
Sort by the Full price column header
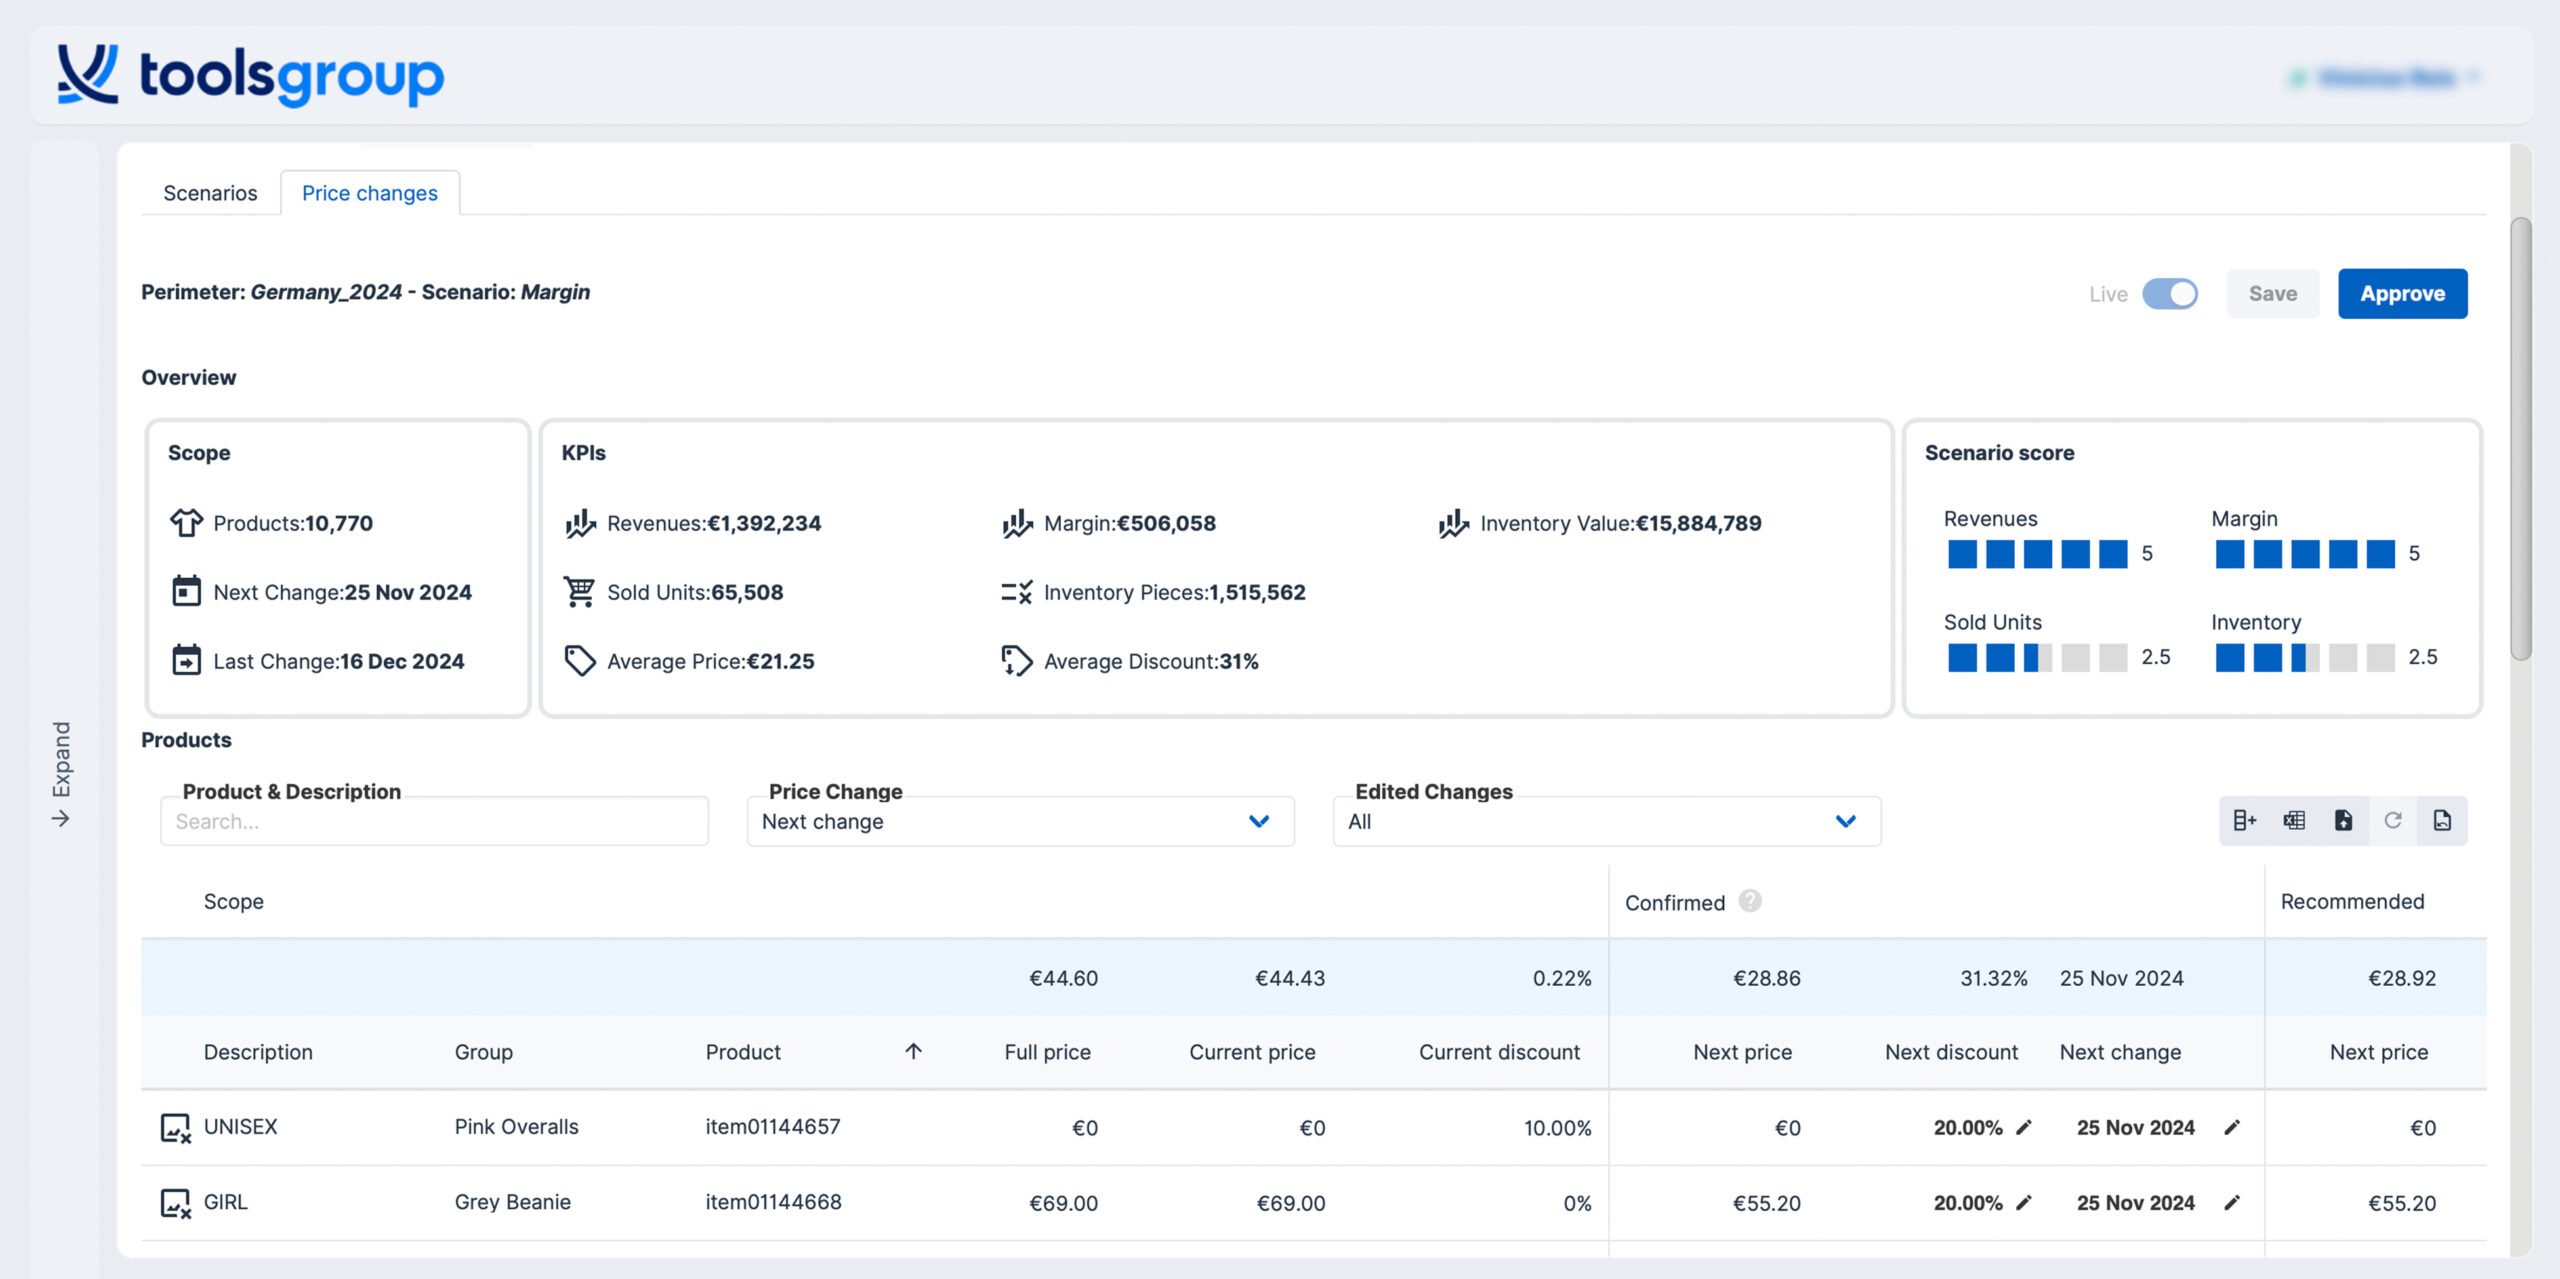[x=1047, y=1052]
